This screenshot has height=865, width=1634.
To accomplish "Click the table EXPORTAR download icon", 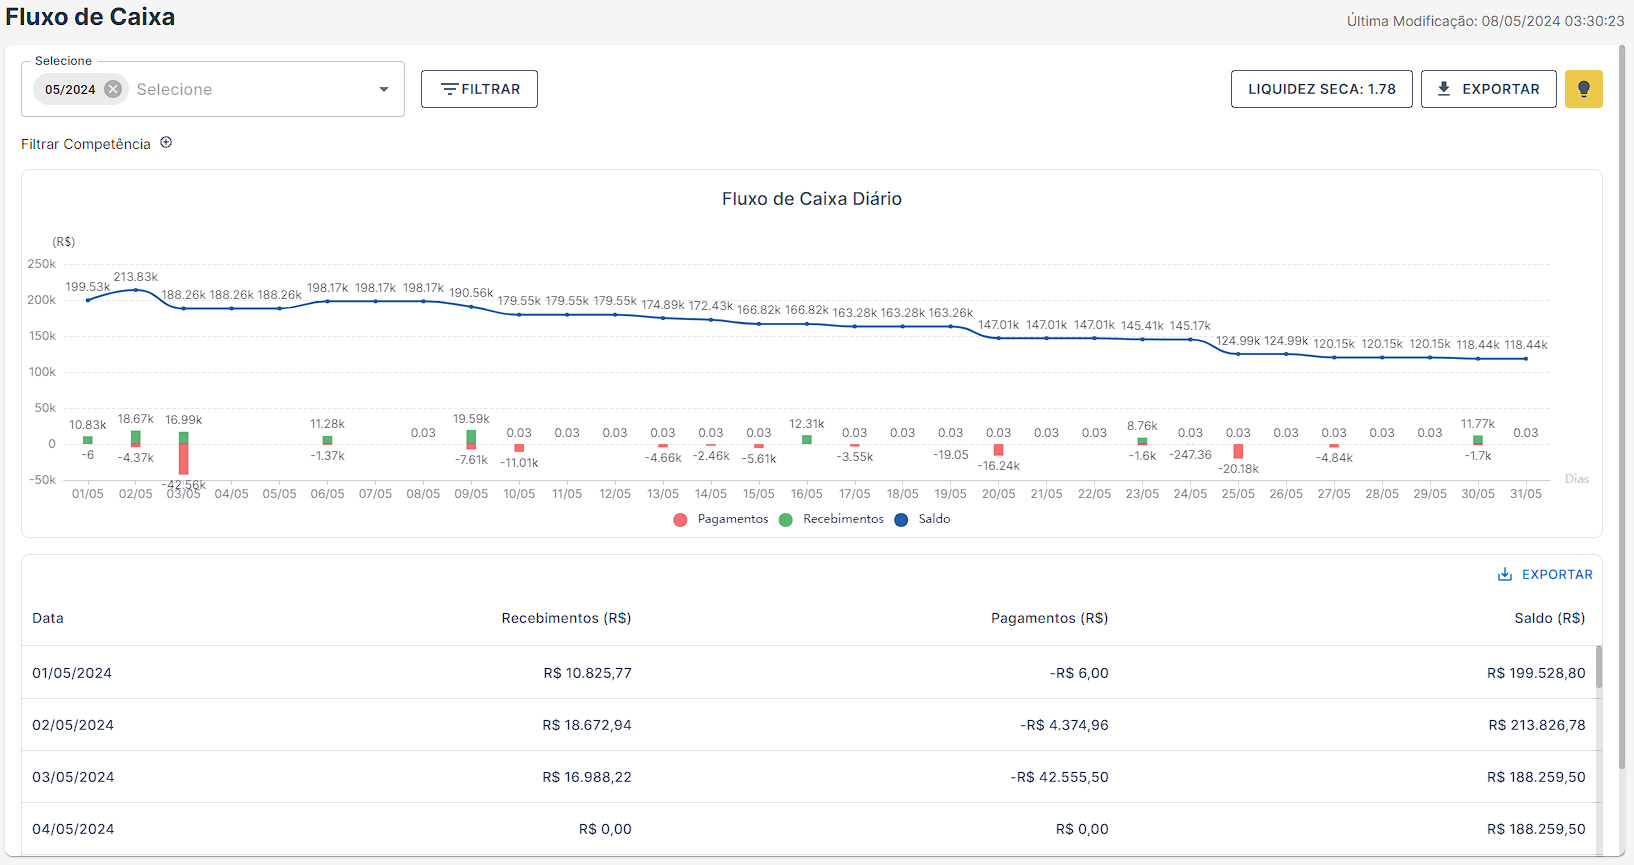I will [x=1504, y=575].
